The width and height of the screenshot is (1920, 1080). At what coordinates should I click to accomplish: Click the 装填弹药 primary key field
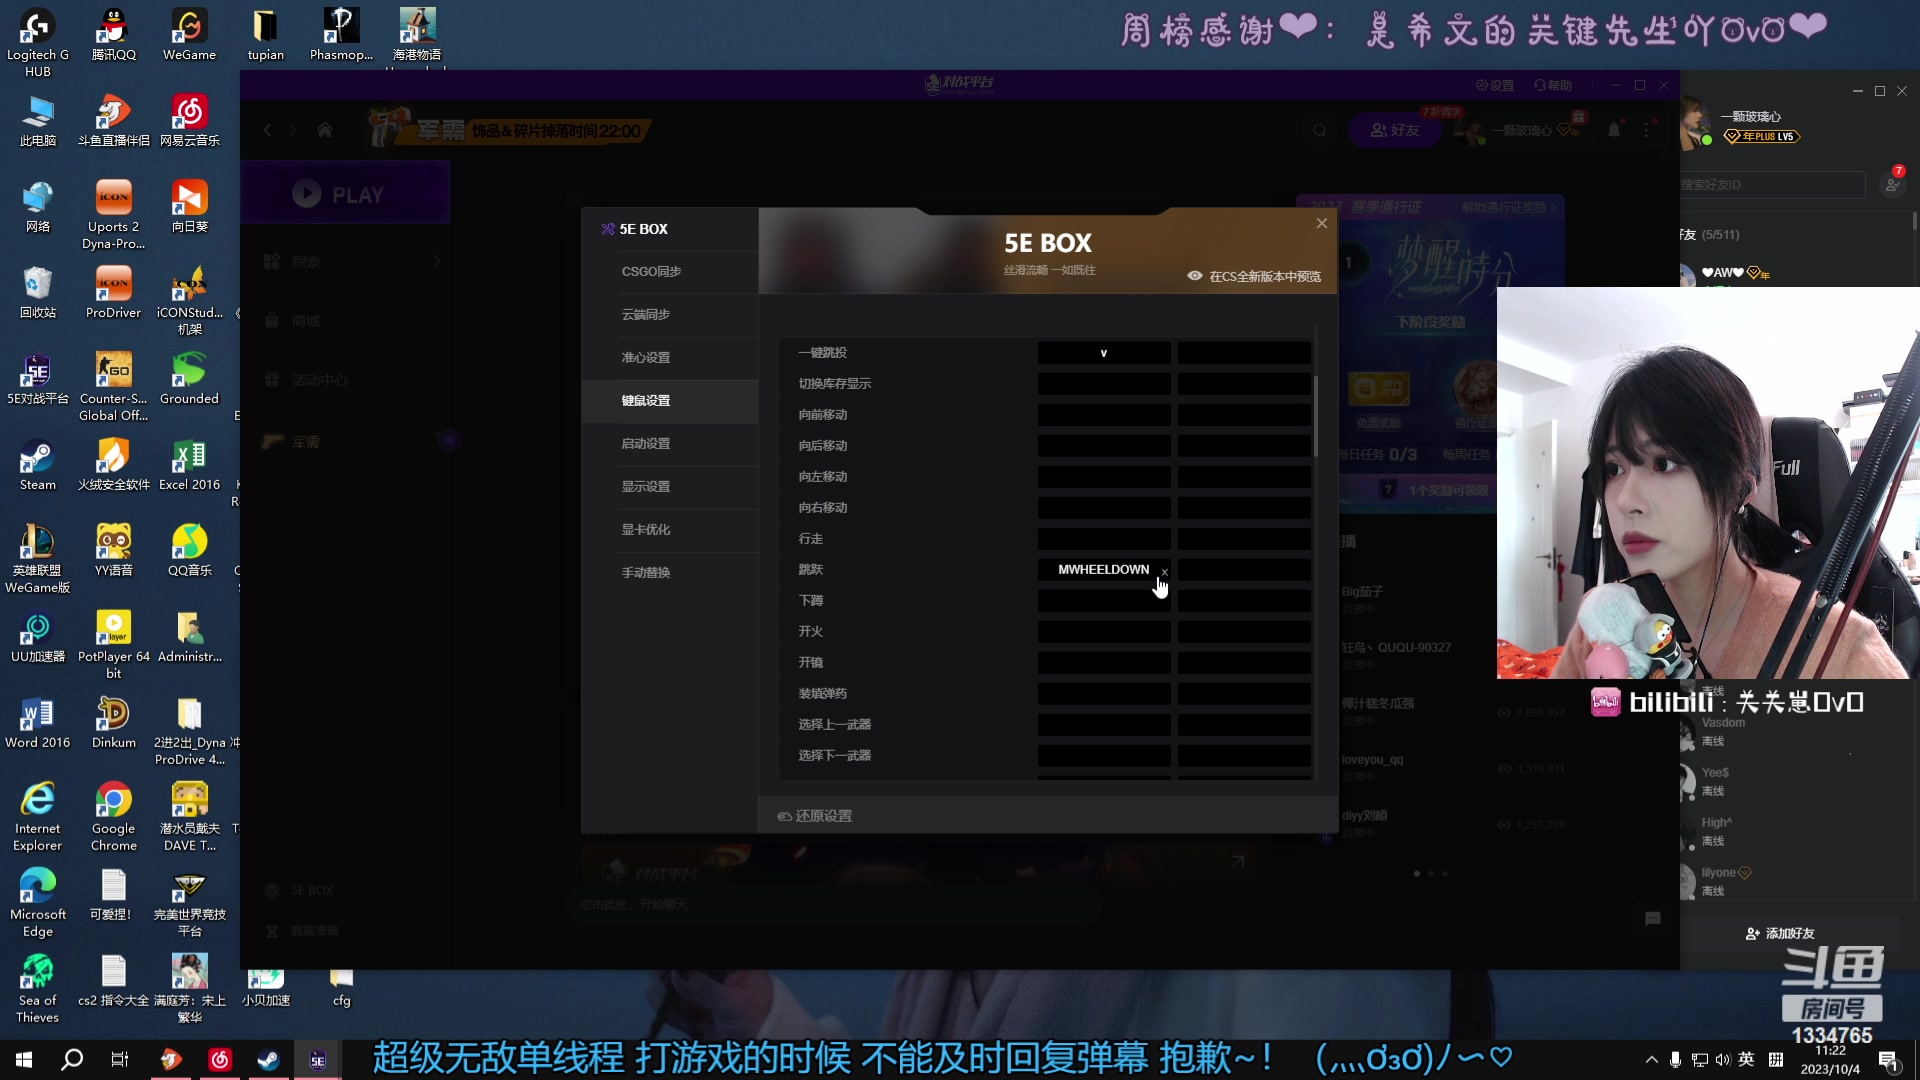click(1104, 694)
